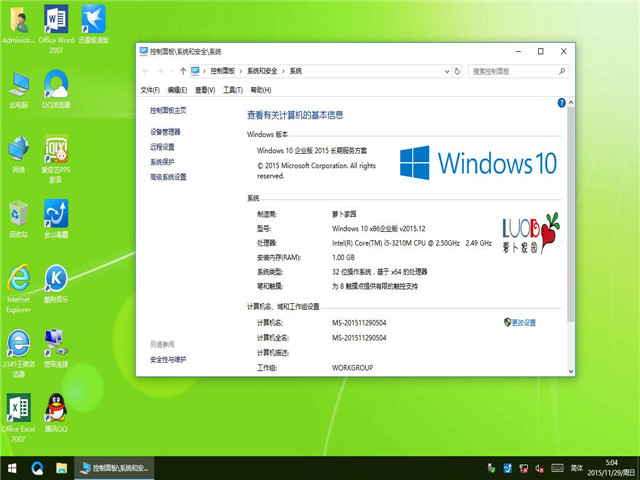Open the 查看(V) menu
This screenshot has height=480, width=640.
[205, 90]
